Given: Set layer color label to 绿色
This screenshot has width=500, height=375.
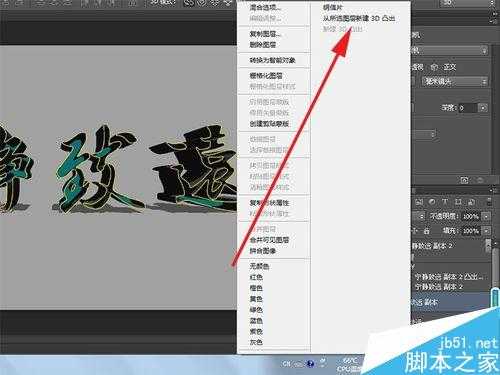Looking at the screenshot, I should pyautogui.click(x=256, y=310).
